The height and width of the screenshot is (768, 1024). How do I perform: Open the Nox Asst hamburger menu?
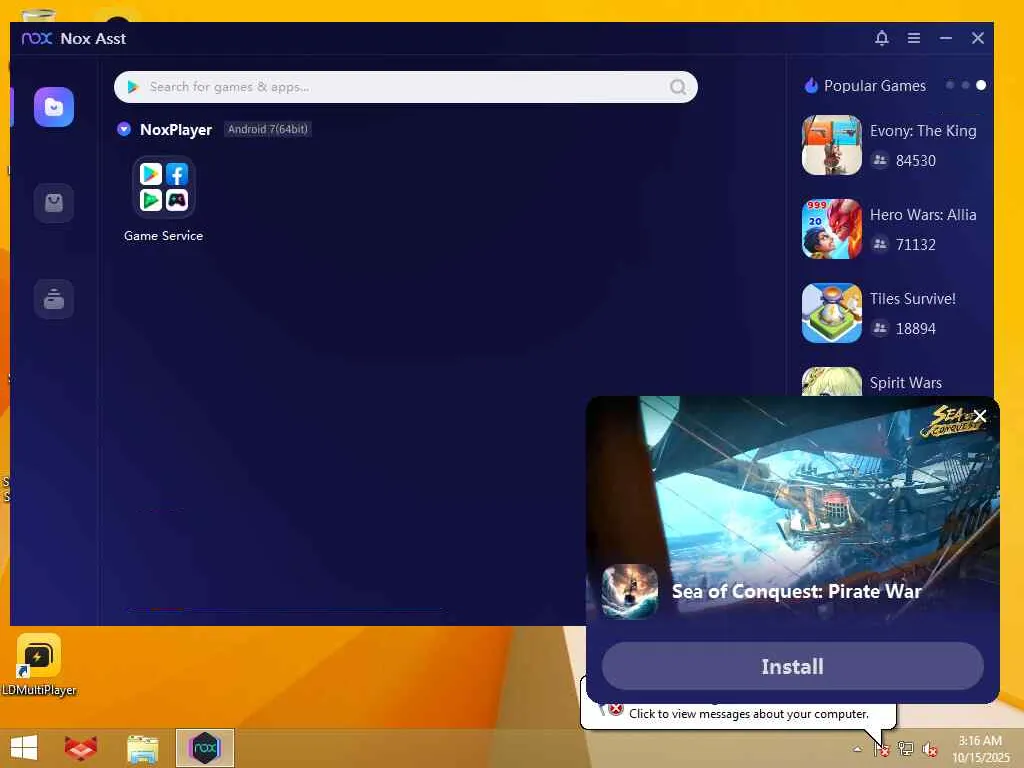pyautogui.click(x=914, y=39)
